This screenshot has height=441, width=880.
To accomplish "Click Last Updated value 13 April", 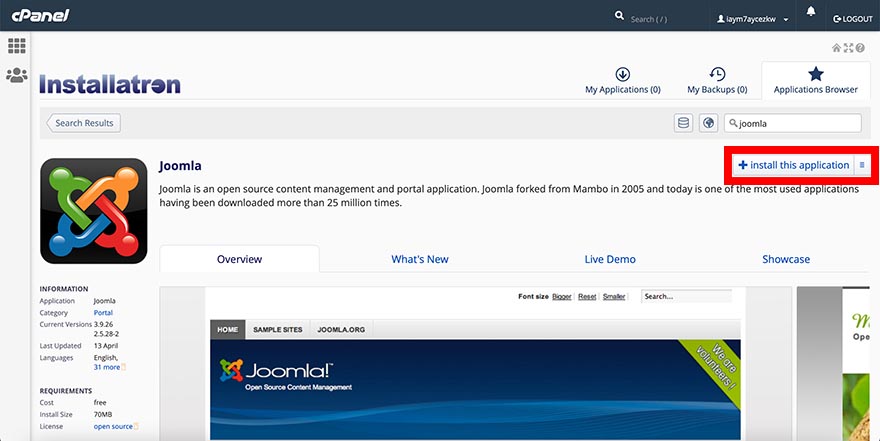I will coord(106,346).
